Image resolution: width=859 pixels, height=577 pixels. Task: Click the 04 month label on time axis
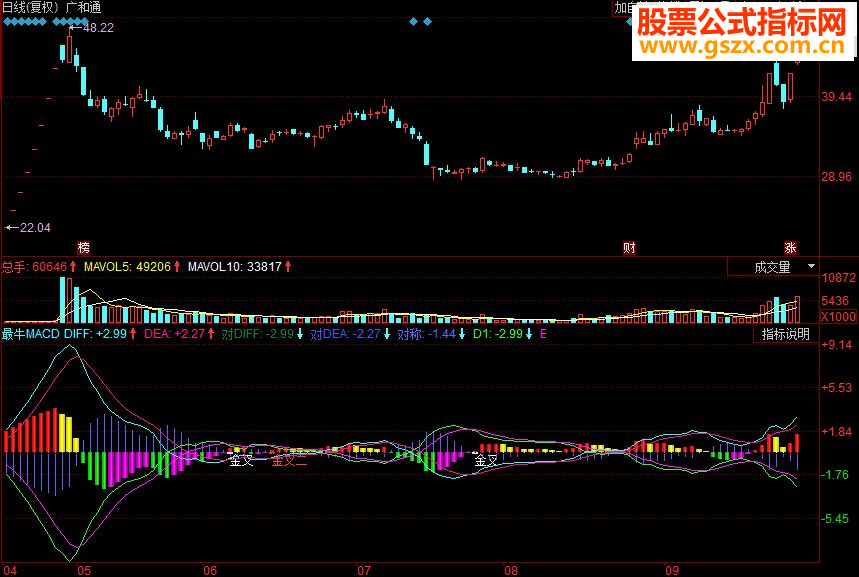click(10, 570)
